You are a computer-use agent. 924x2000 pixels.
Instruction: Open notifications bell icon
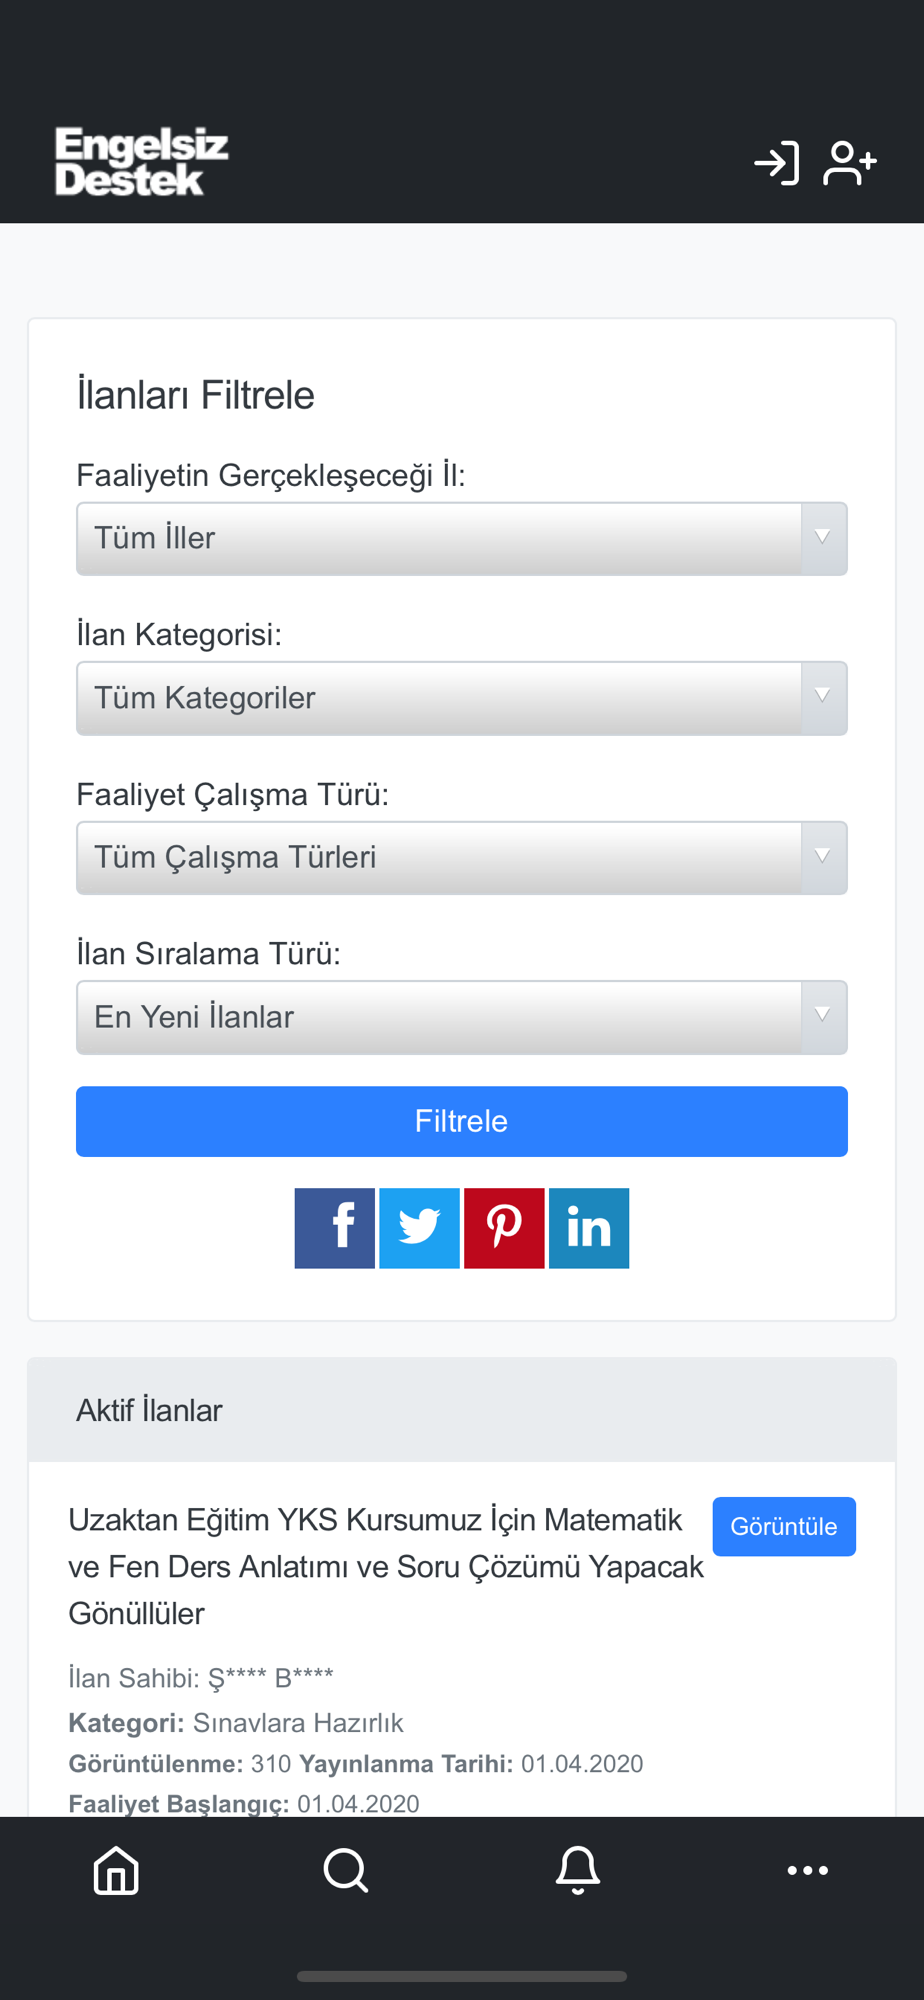tap(578, 1870)
